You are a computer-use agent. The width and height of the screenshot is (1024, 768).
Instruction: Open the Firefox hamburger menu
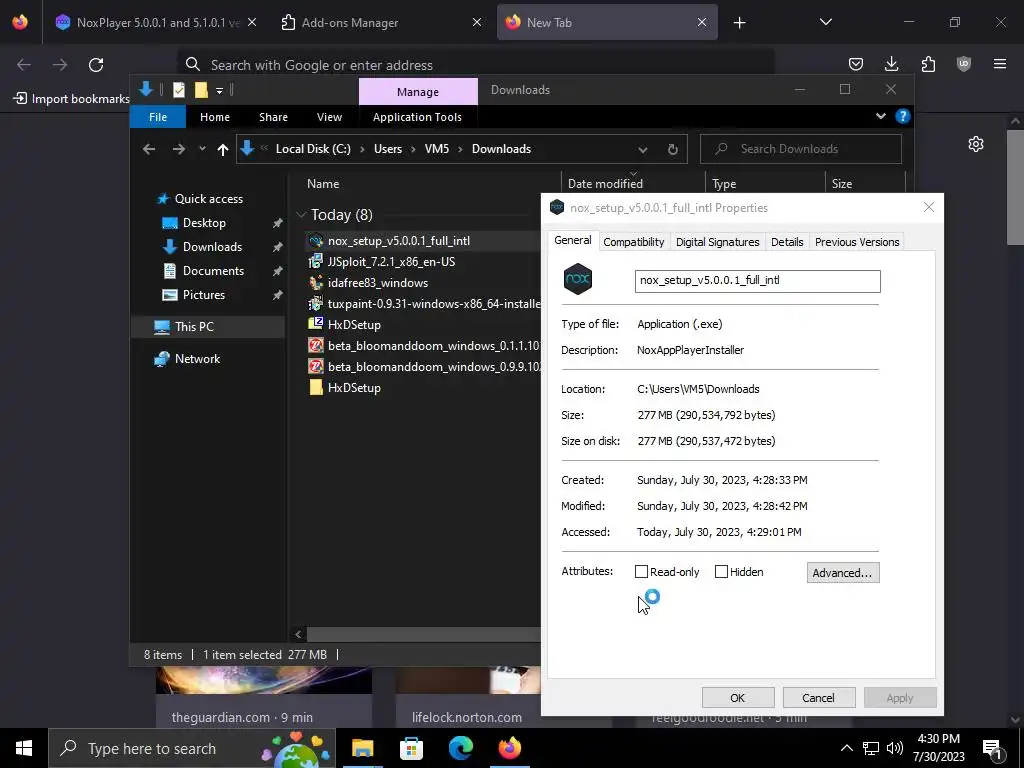(x=1000, y=64)
